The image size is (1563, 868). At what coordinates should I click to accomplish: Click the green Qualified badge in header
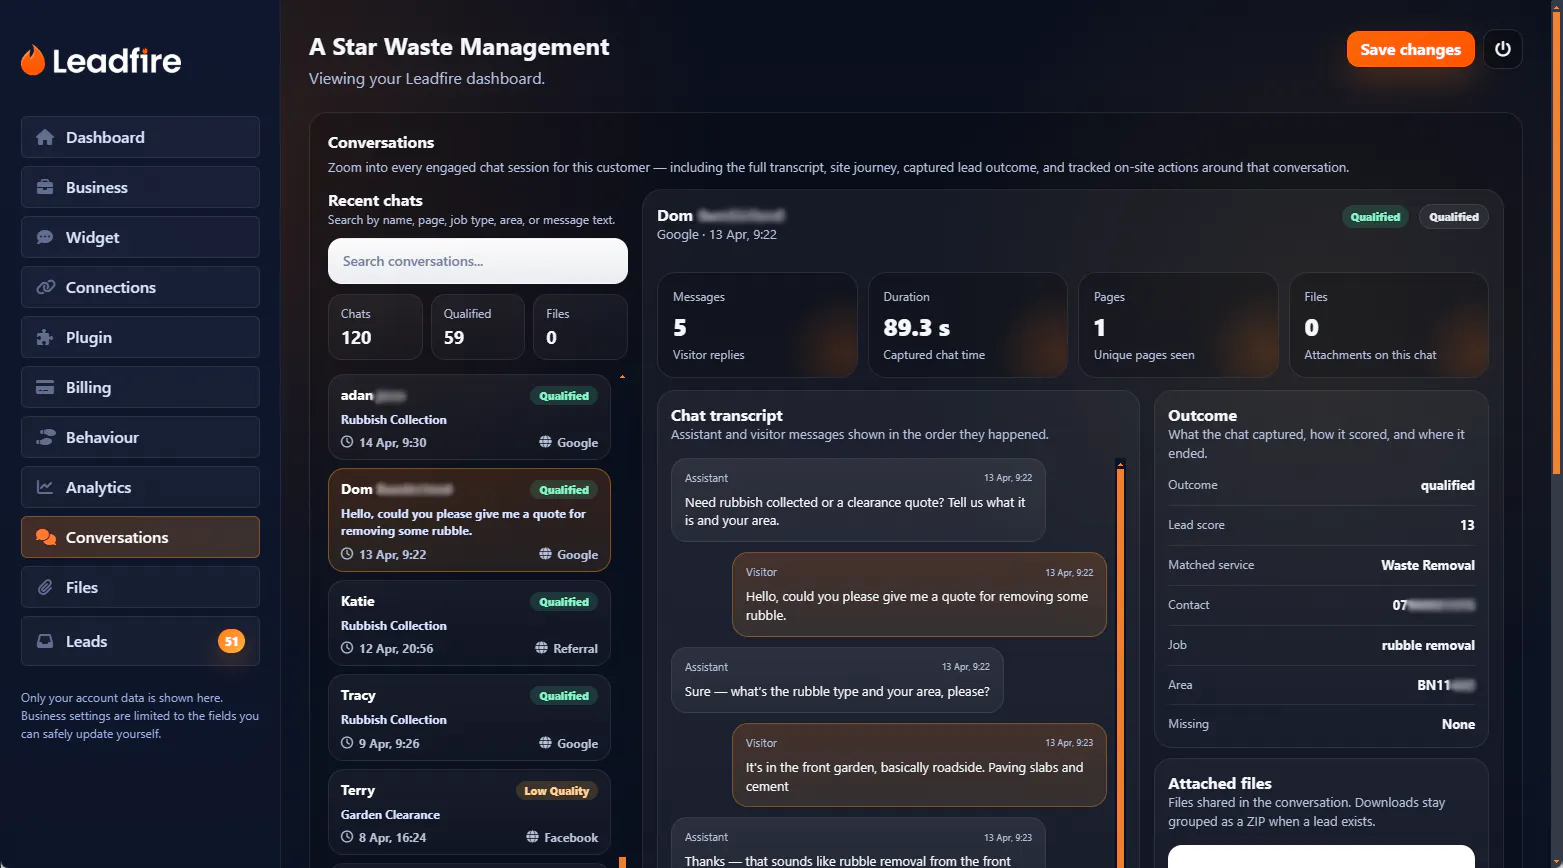(1375, 217)
